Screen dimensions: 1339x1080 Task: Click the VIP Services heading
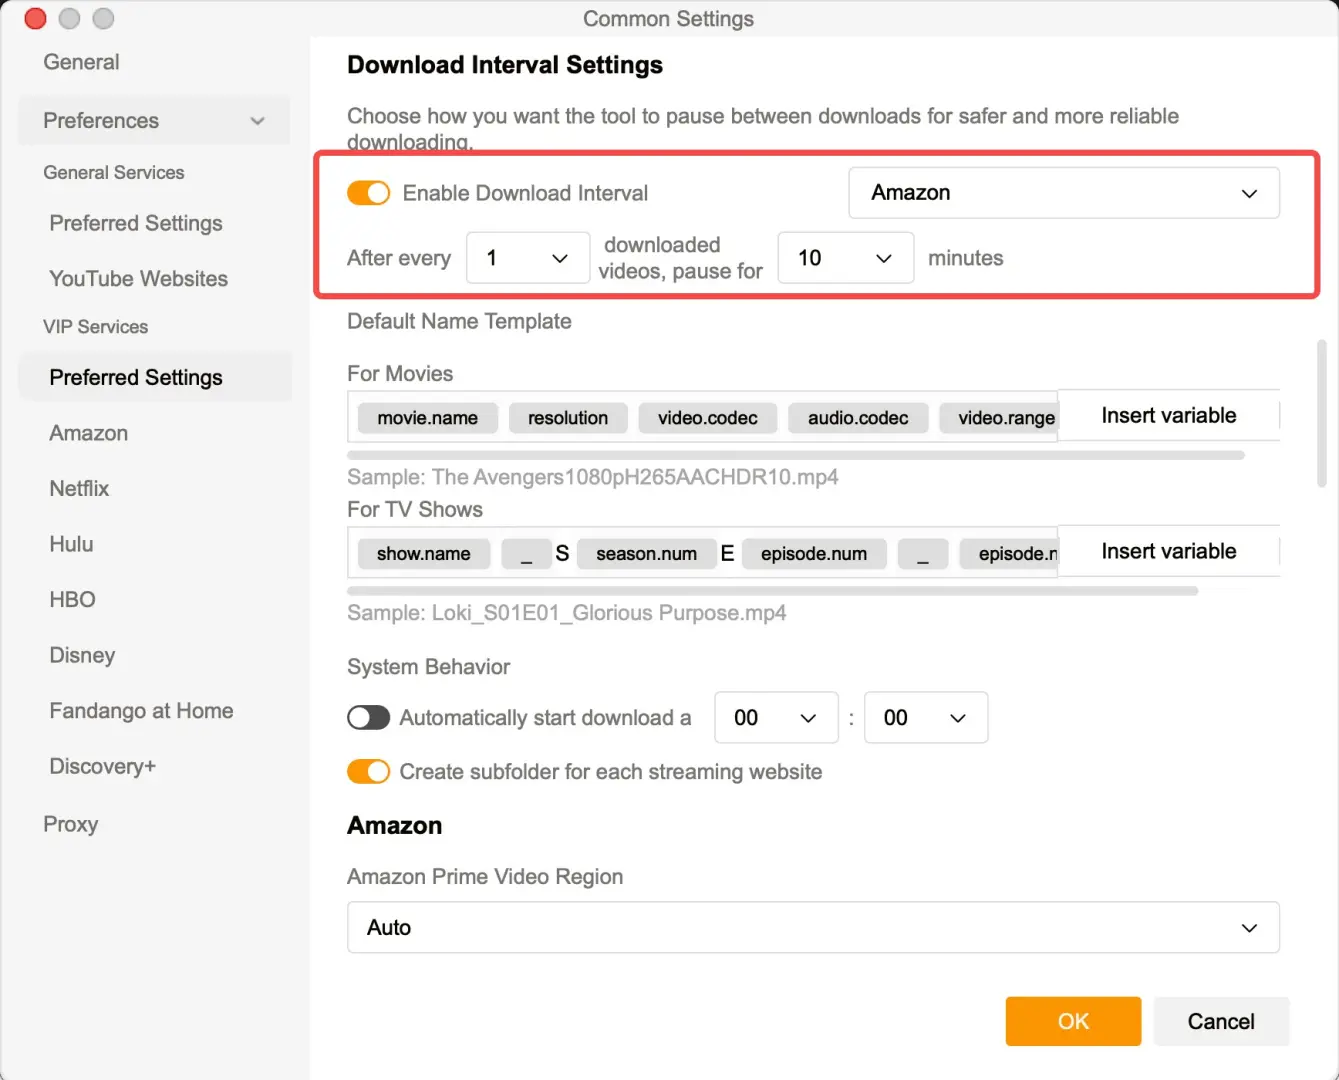pos(96,327)
